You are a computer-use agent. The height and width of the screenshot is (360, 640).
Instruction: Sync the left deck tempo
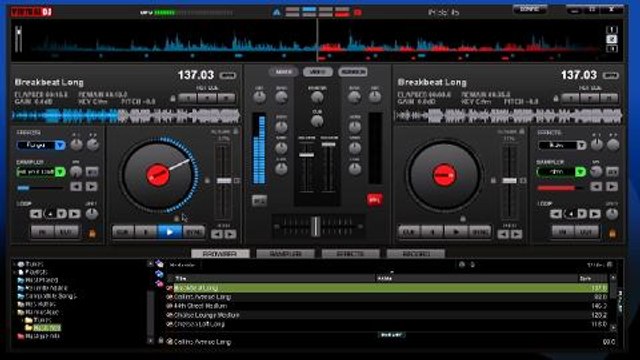(x=193, y=232)
